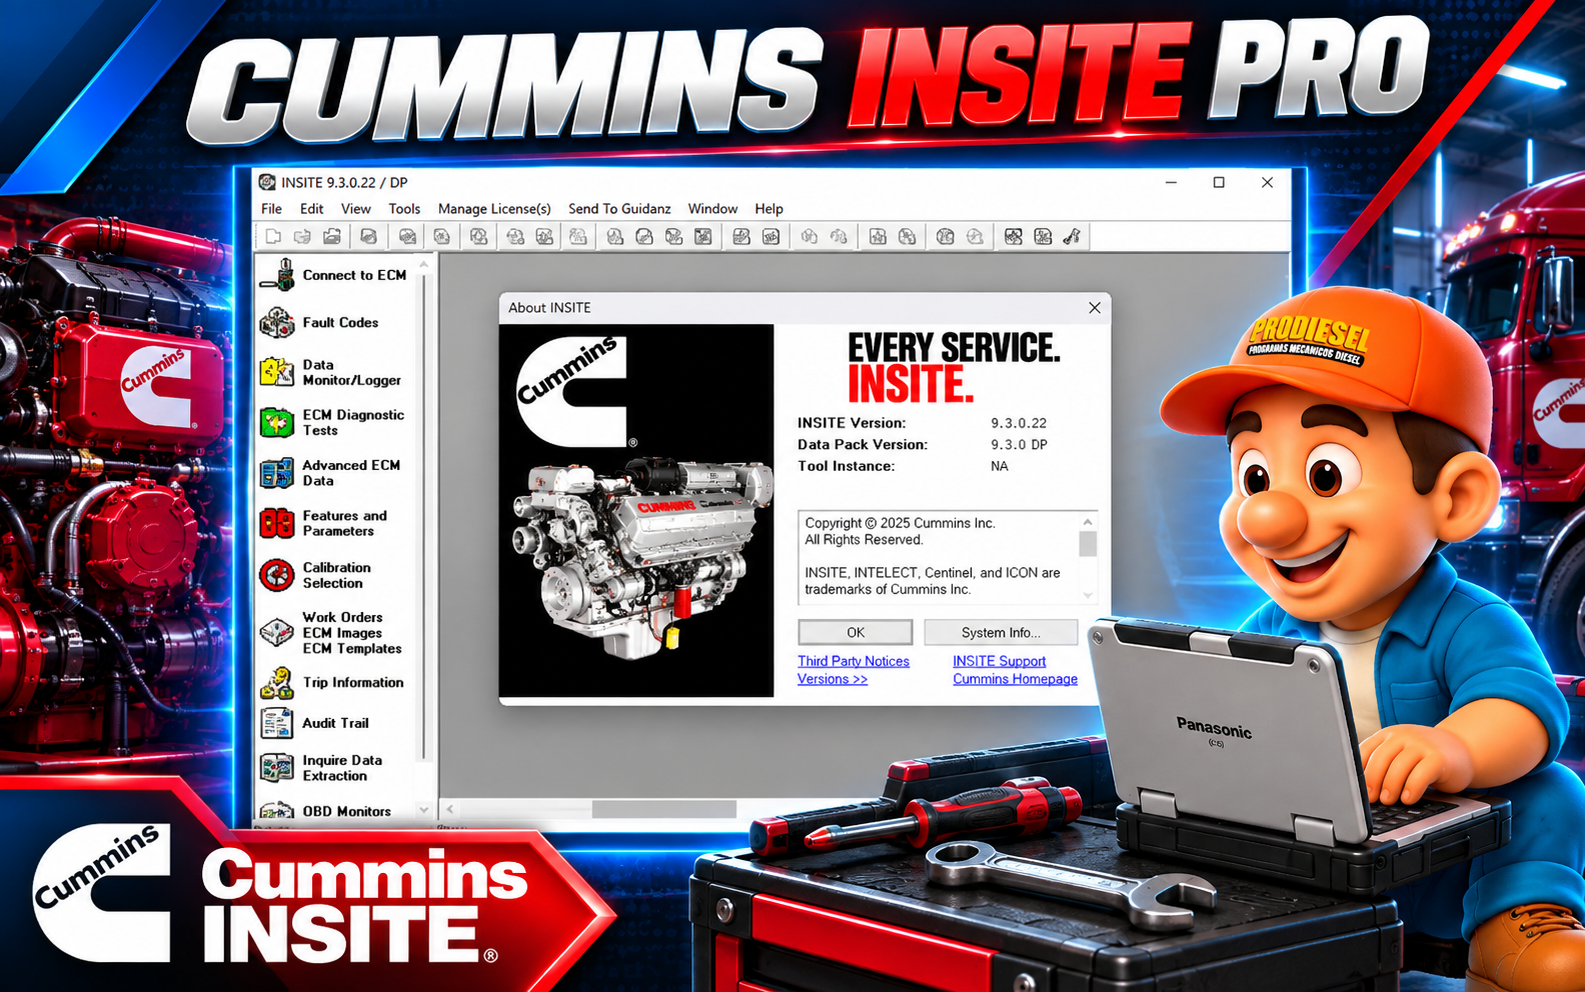Open the Window menu
The height and width of the screenshot is (992, 1585).
click(x=713, y=208)
